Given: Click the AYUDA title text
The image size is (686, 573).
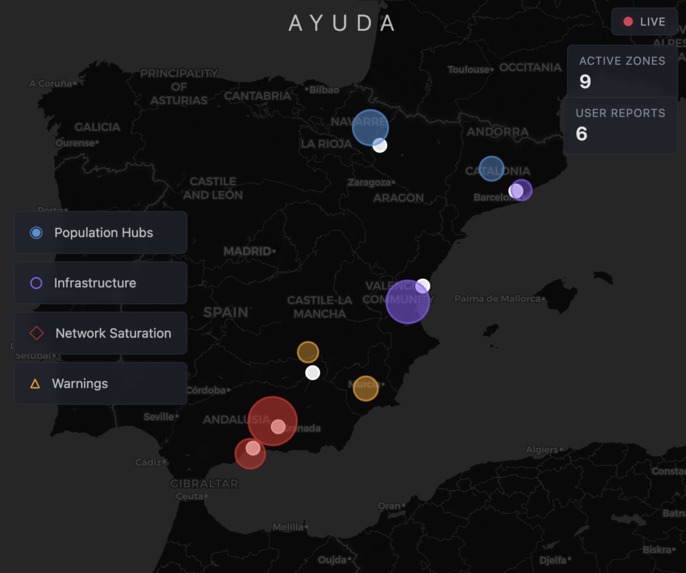Looking at the screenshot, I should click(342, 23).
